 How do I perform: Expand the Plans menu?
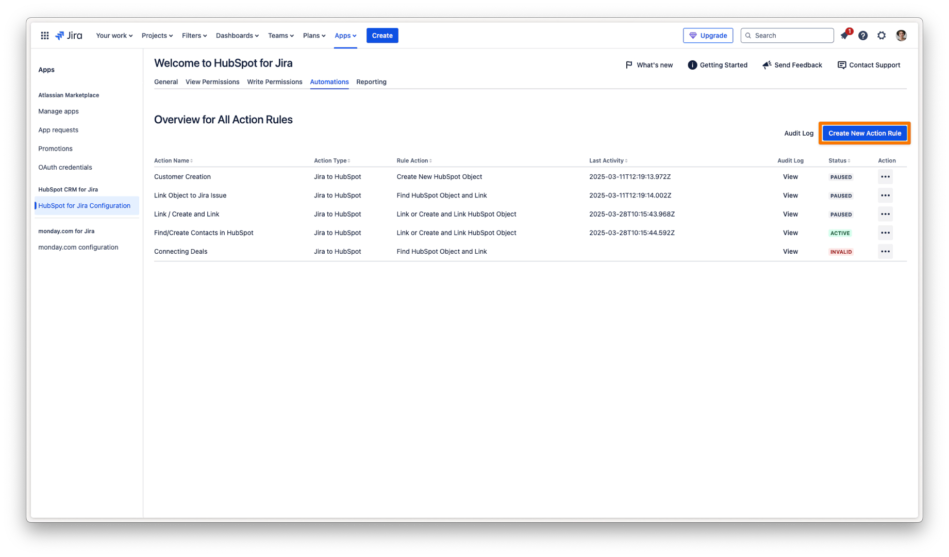[x=314, y=36]
